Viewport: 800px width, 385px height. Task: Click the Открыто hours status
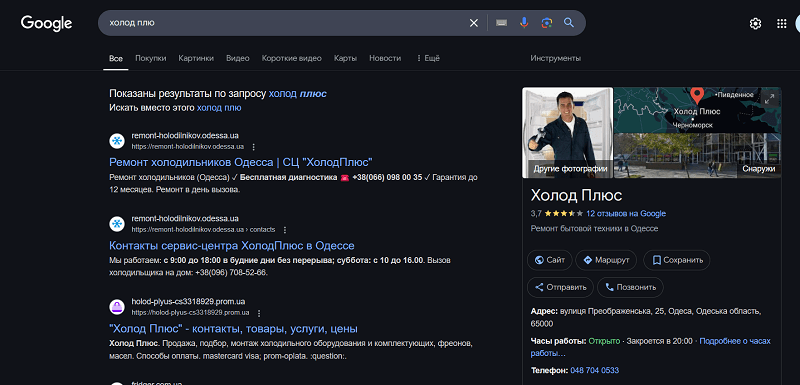click(604, 341)
